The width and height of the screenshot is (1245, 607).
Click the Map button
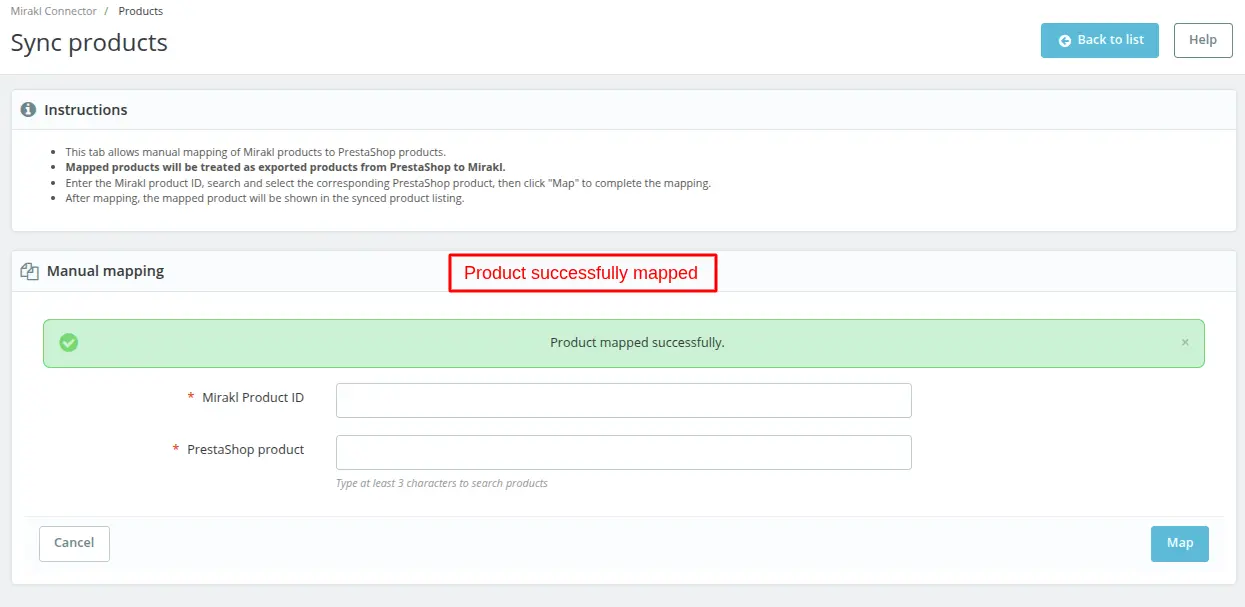1179,543
